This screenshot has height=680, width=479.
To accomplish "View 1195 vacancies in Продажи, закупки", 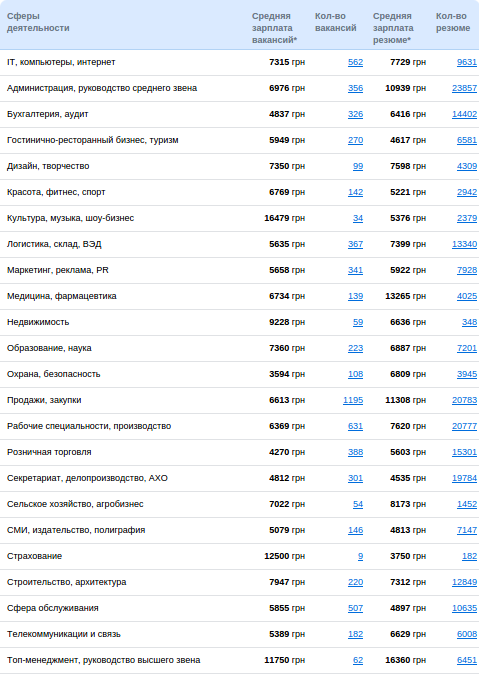I will tap(353, 401).
